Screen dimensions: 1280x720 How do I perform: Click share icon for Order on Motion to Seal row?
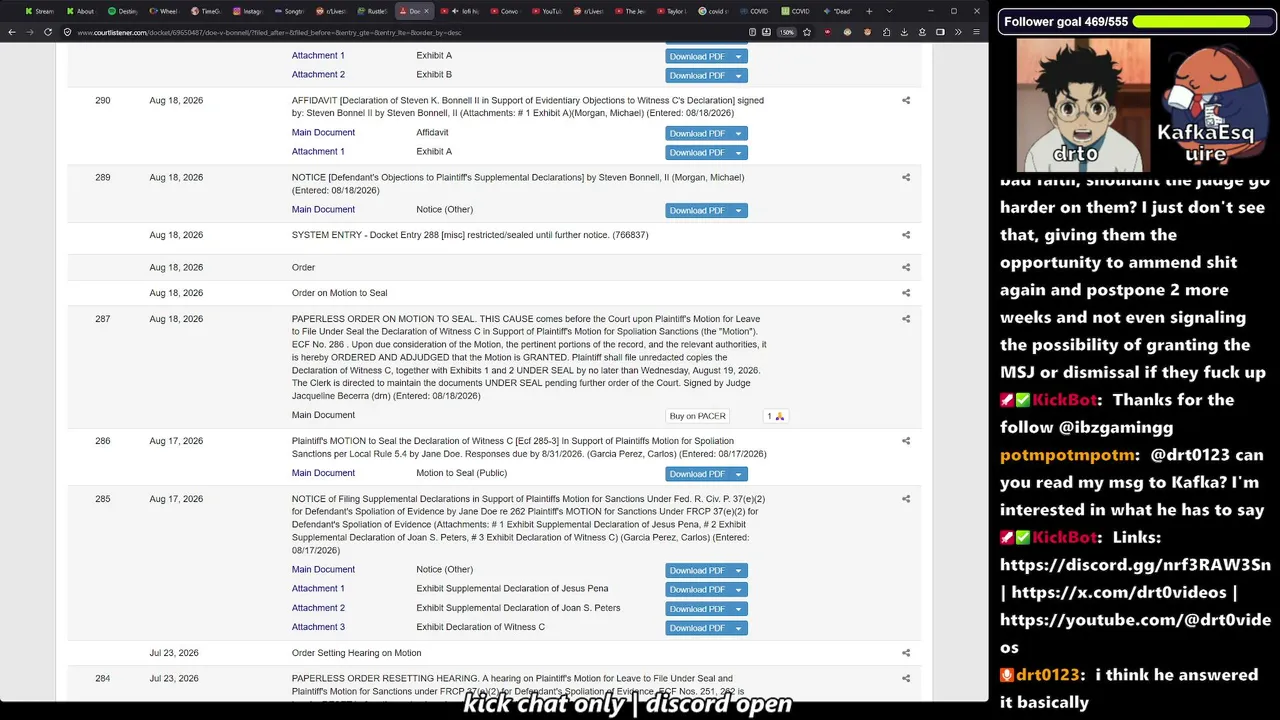click(x=906, y=293)
